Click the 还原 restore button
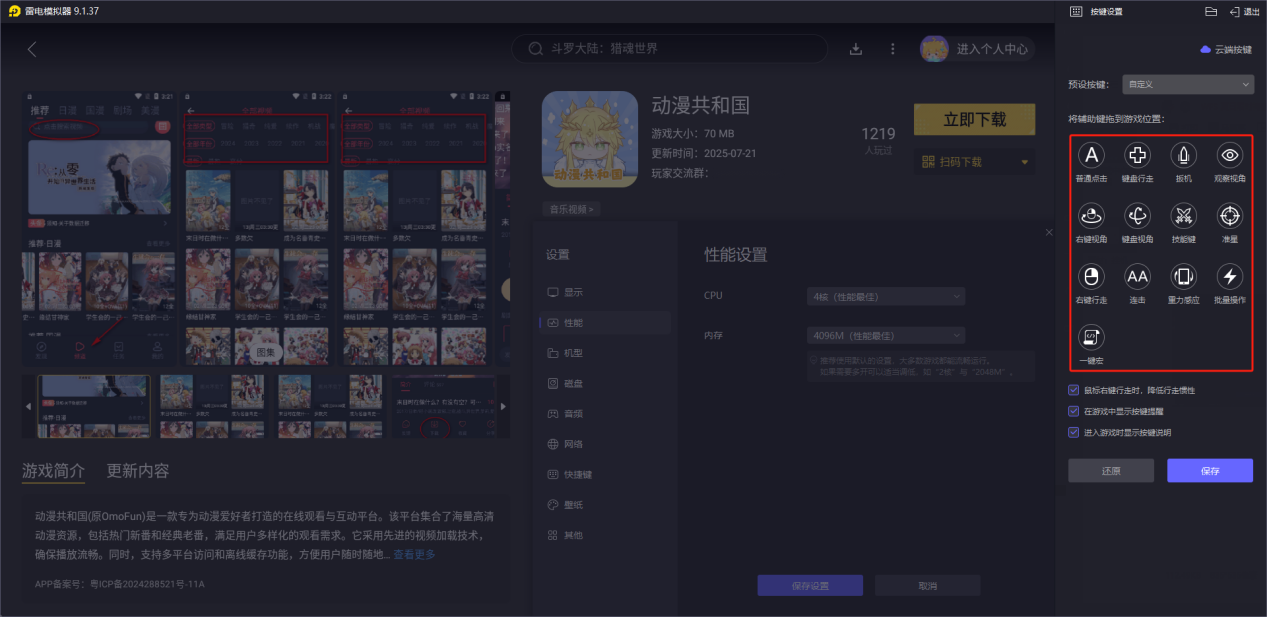 click(1111, 471)
